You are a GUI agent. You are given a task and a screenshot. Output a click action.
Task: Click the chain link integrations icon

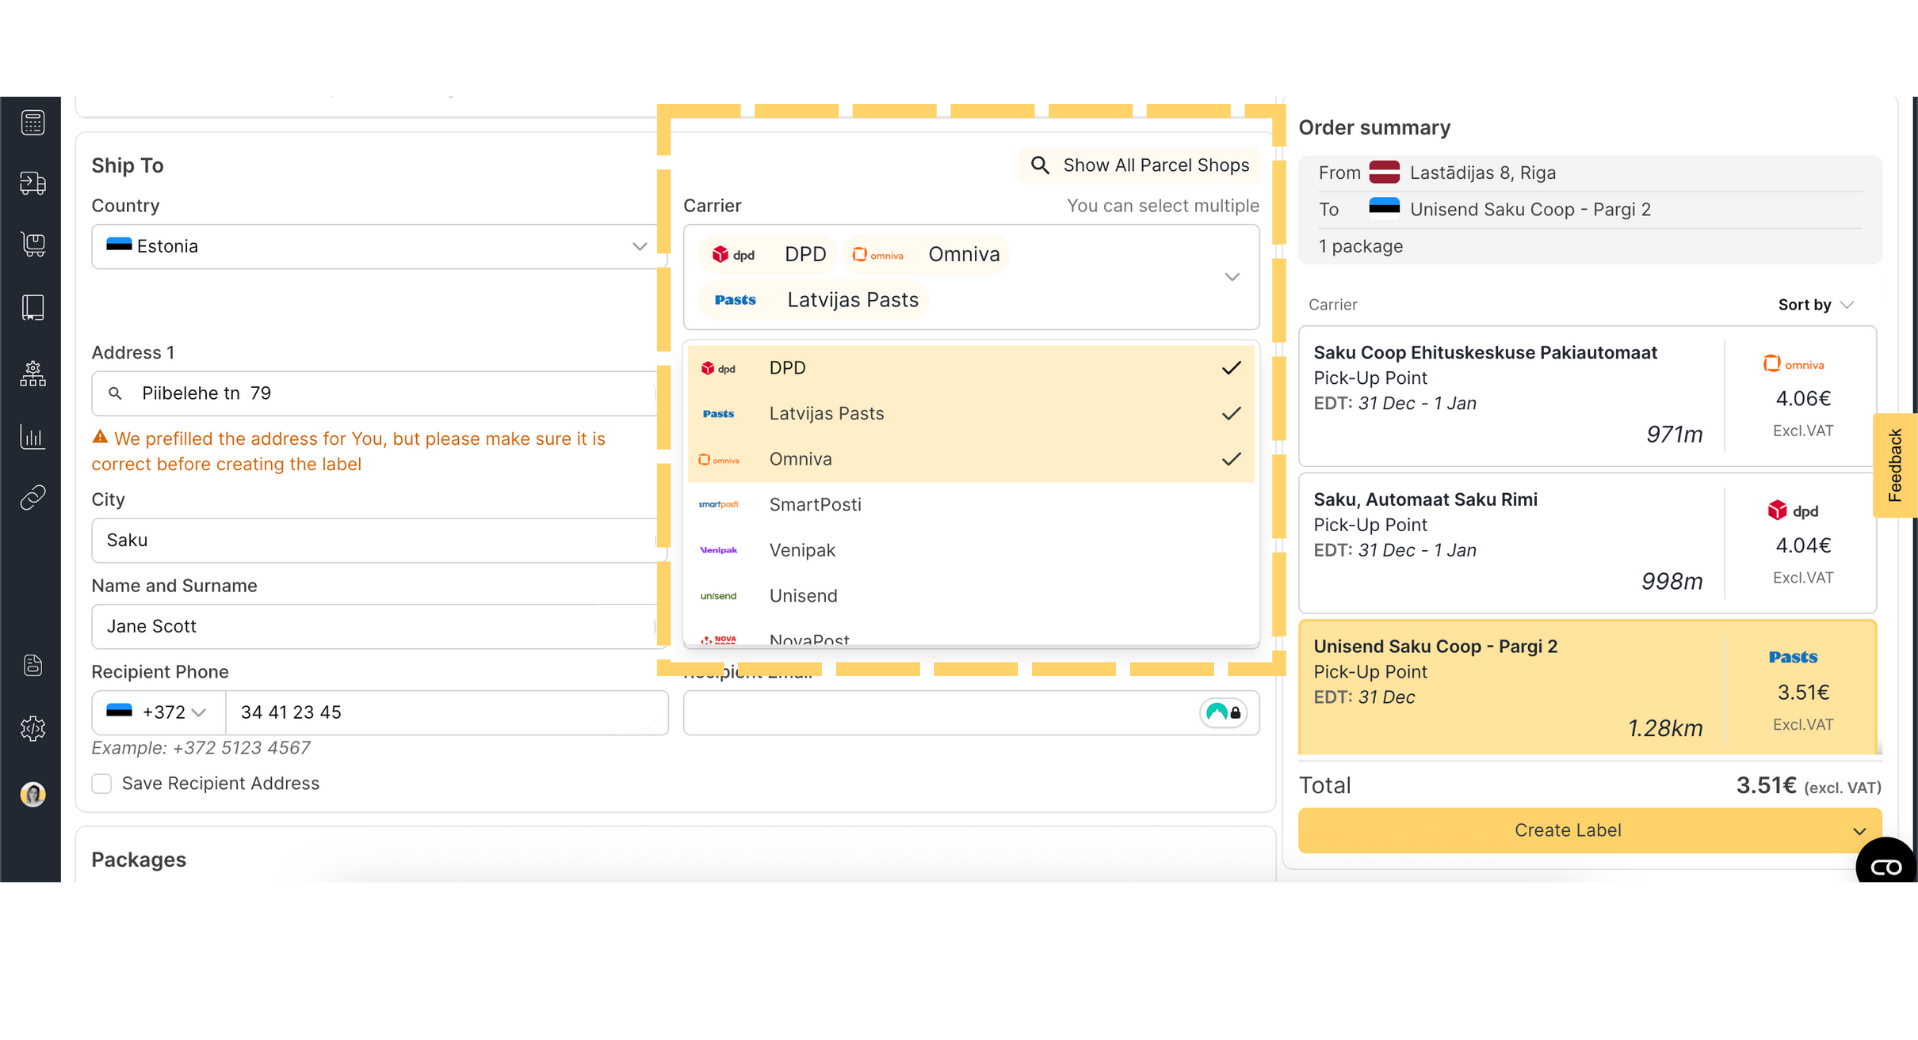pos(32,498)
